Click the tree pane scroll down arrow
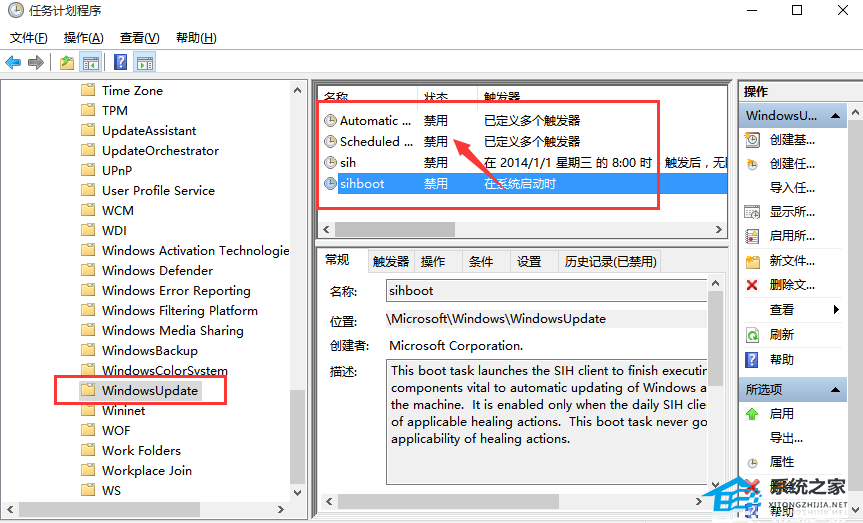Screen dimensions: 863x523 298,493
